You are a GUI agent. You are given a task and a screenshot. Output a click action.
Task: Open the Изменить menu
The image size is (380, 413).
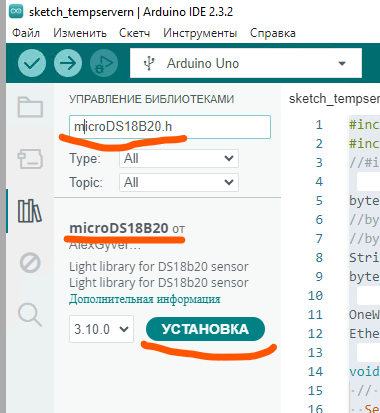[80, 33]
